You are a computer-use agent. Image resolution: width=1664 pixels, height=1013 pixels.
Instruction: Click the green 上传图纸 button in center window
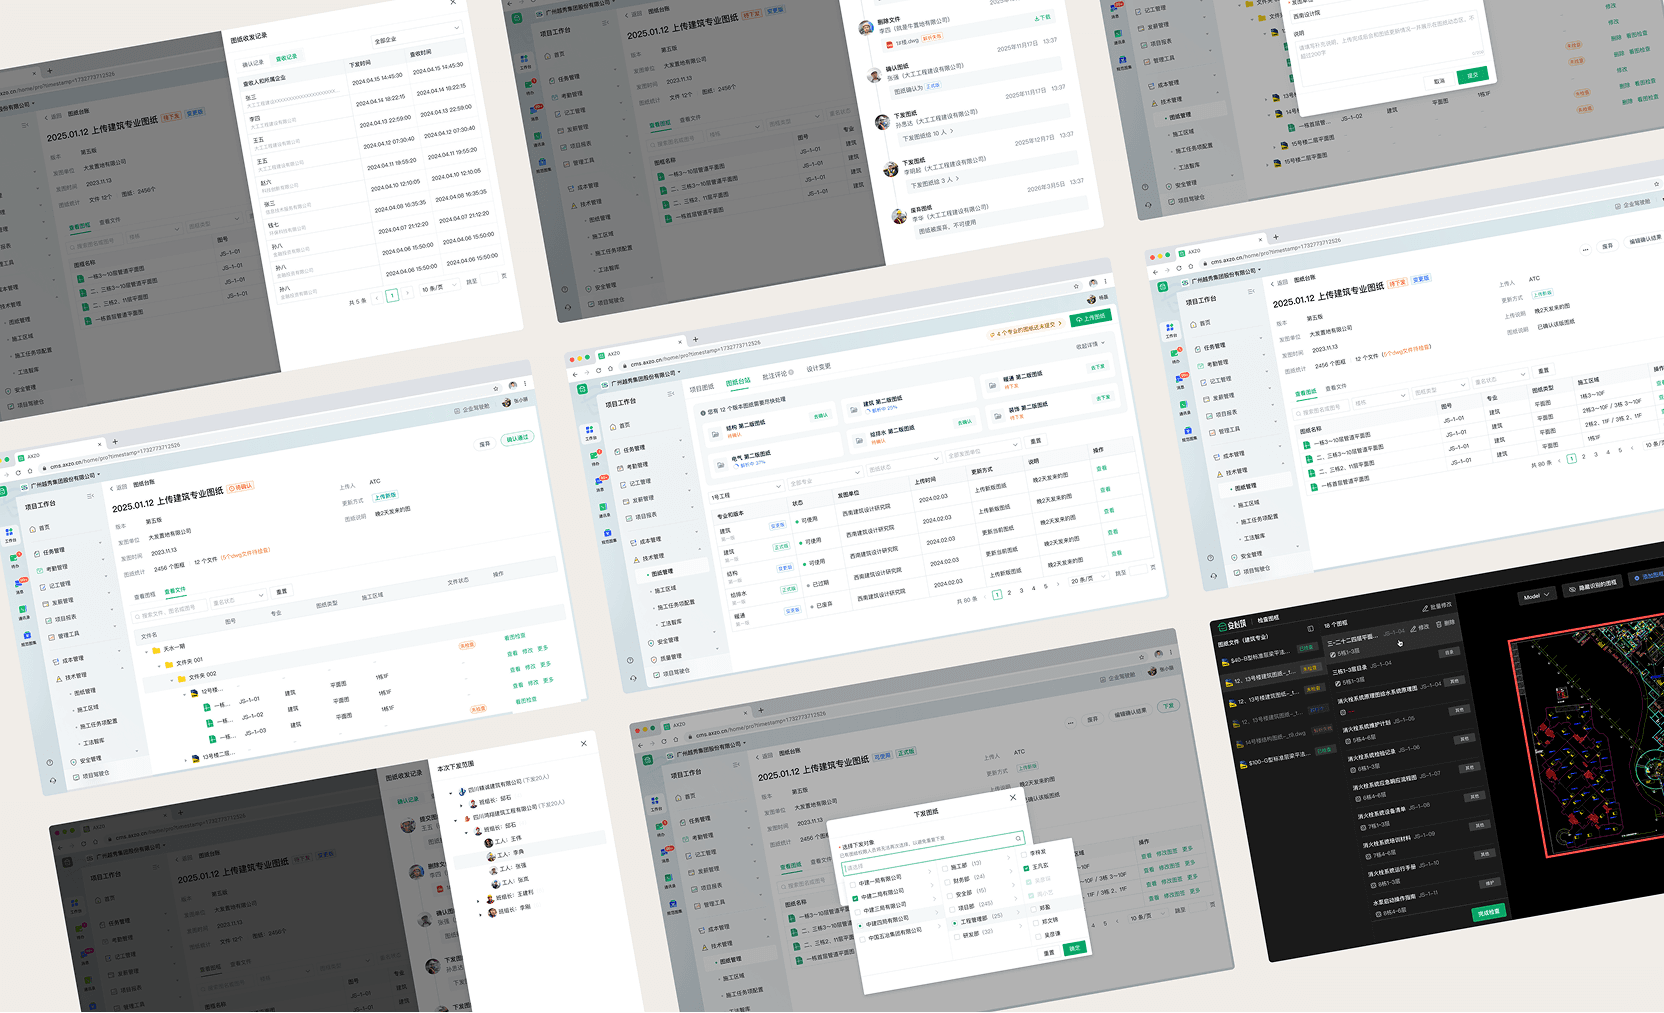pyautogui.click(x=1090, y=318)
